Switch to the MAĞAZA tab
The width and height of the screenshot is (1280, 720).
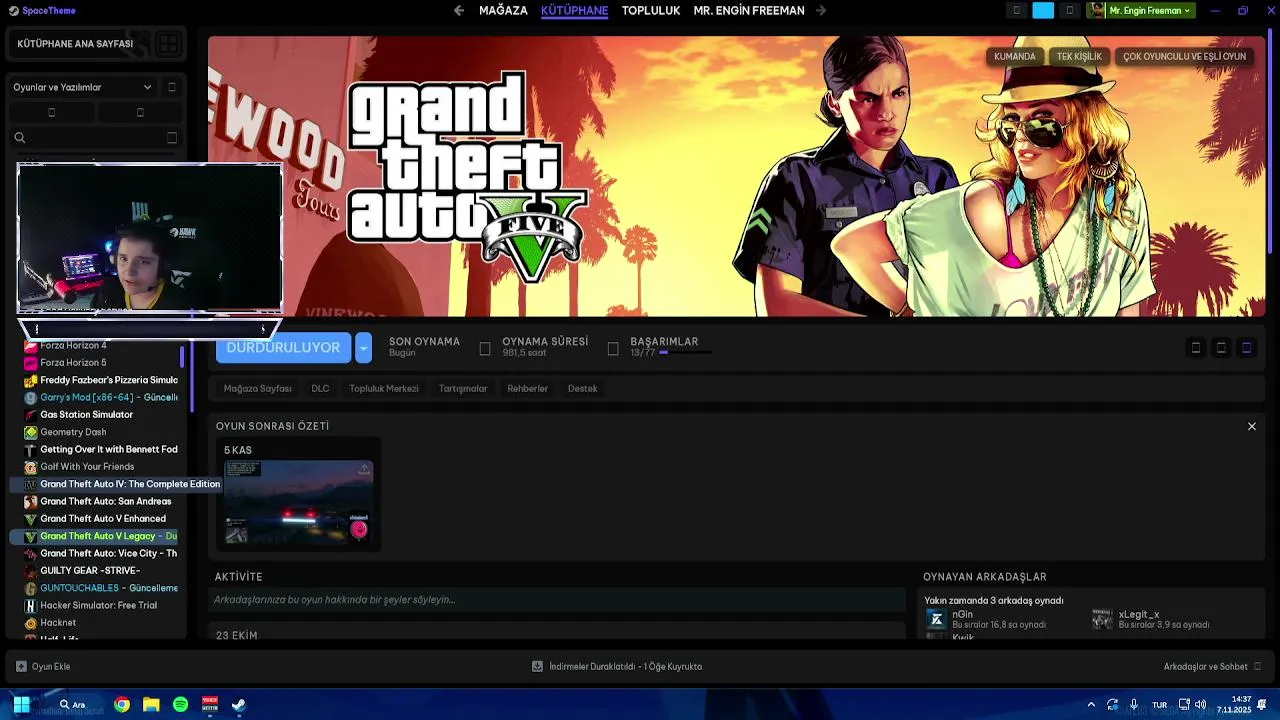click(x=503, y=11)
